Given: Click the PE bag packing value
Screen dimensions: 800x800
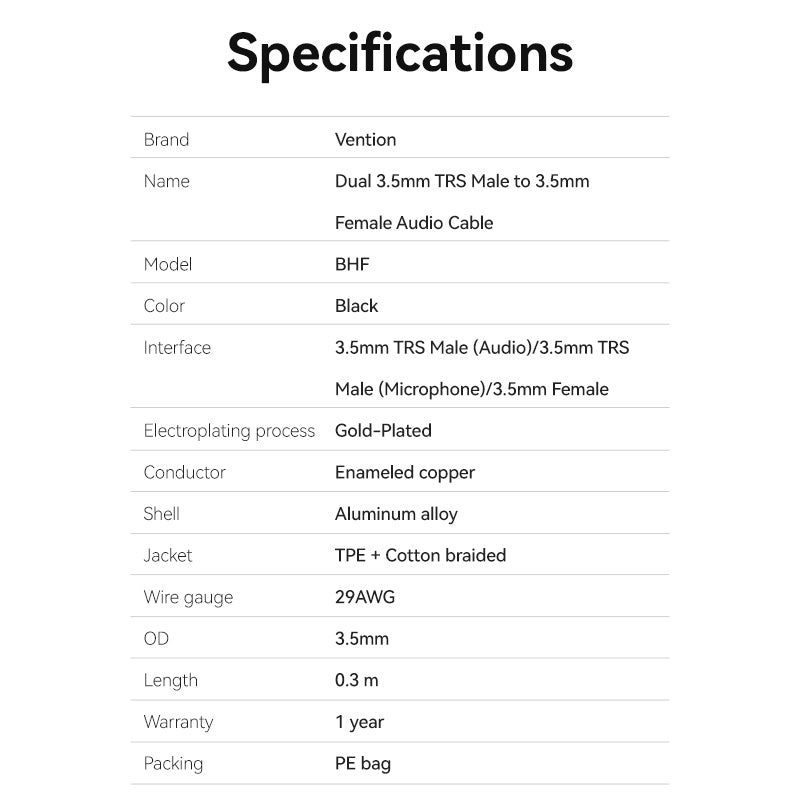Looking at the screenshot, I should [x=363, y=764].
